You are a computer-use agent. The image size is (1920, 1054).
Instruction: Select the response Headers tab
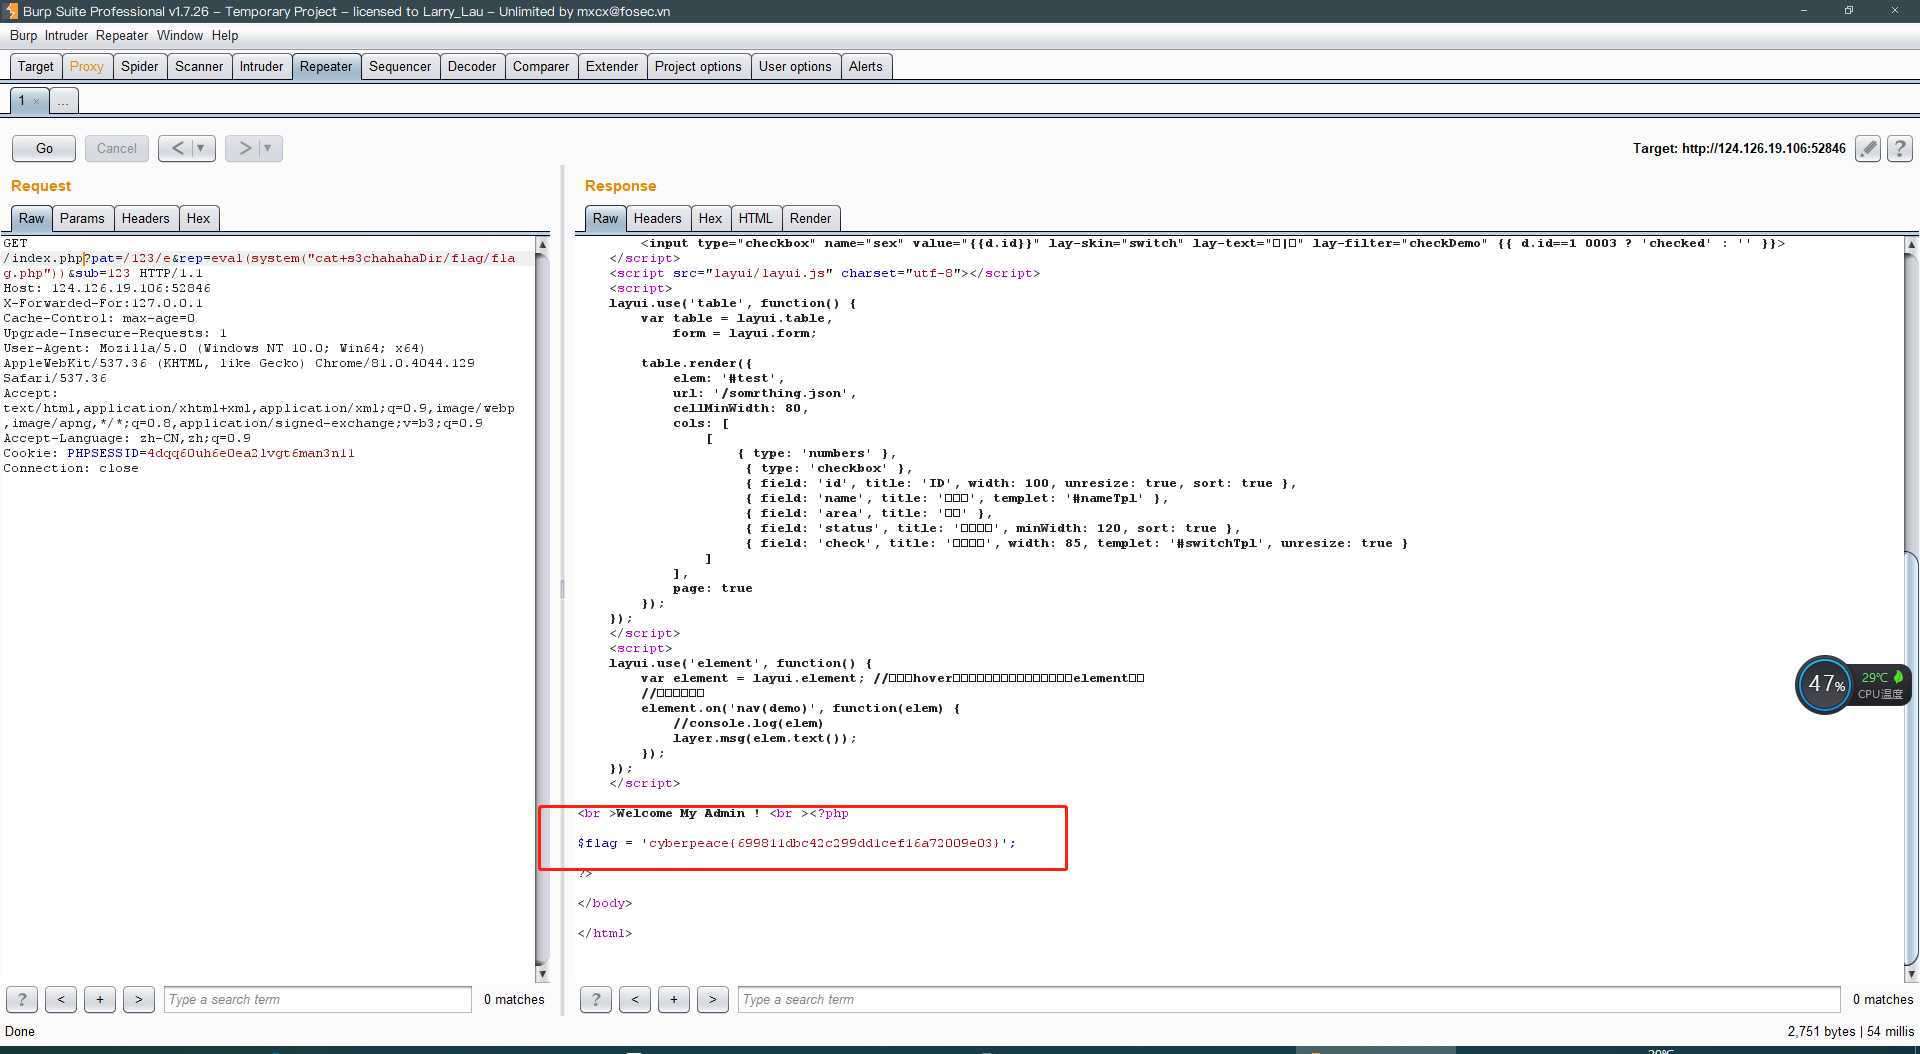(x=658, y=218)
